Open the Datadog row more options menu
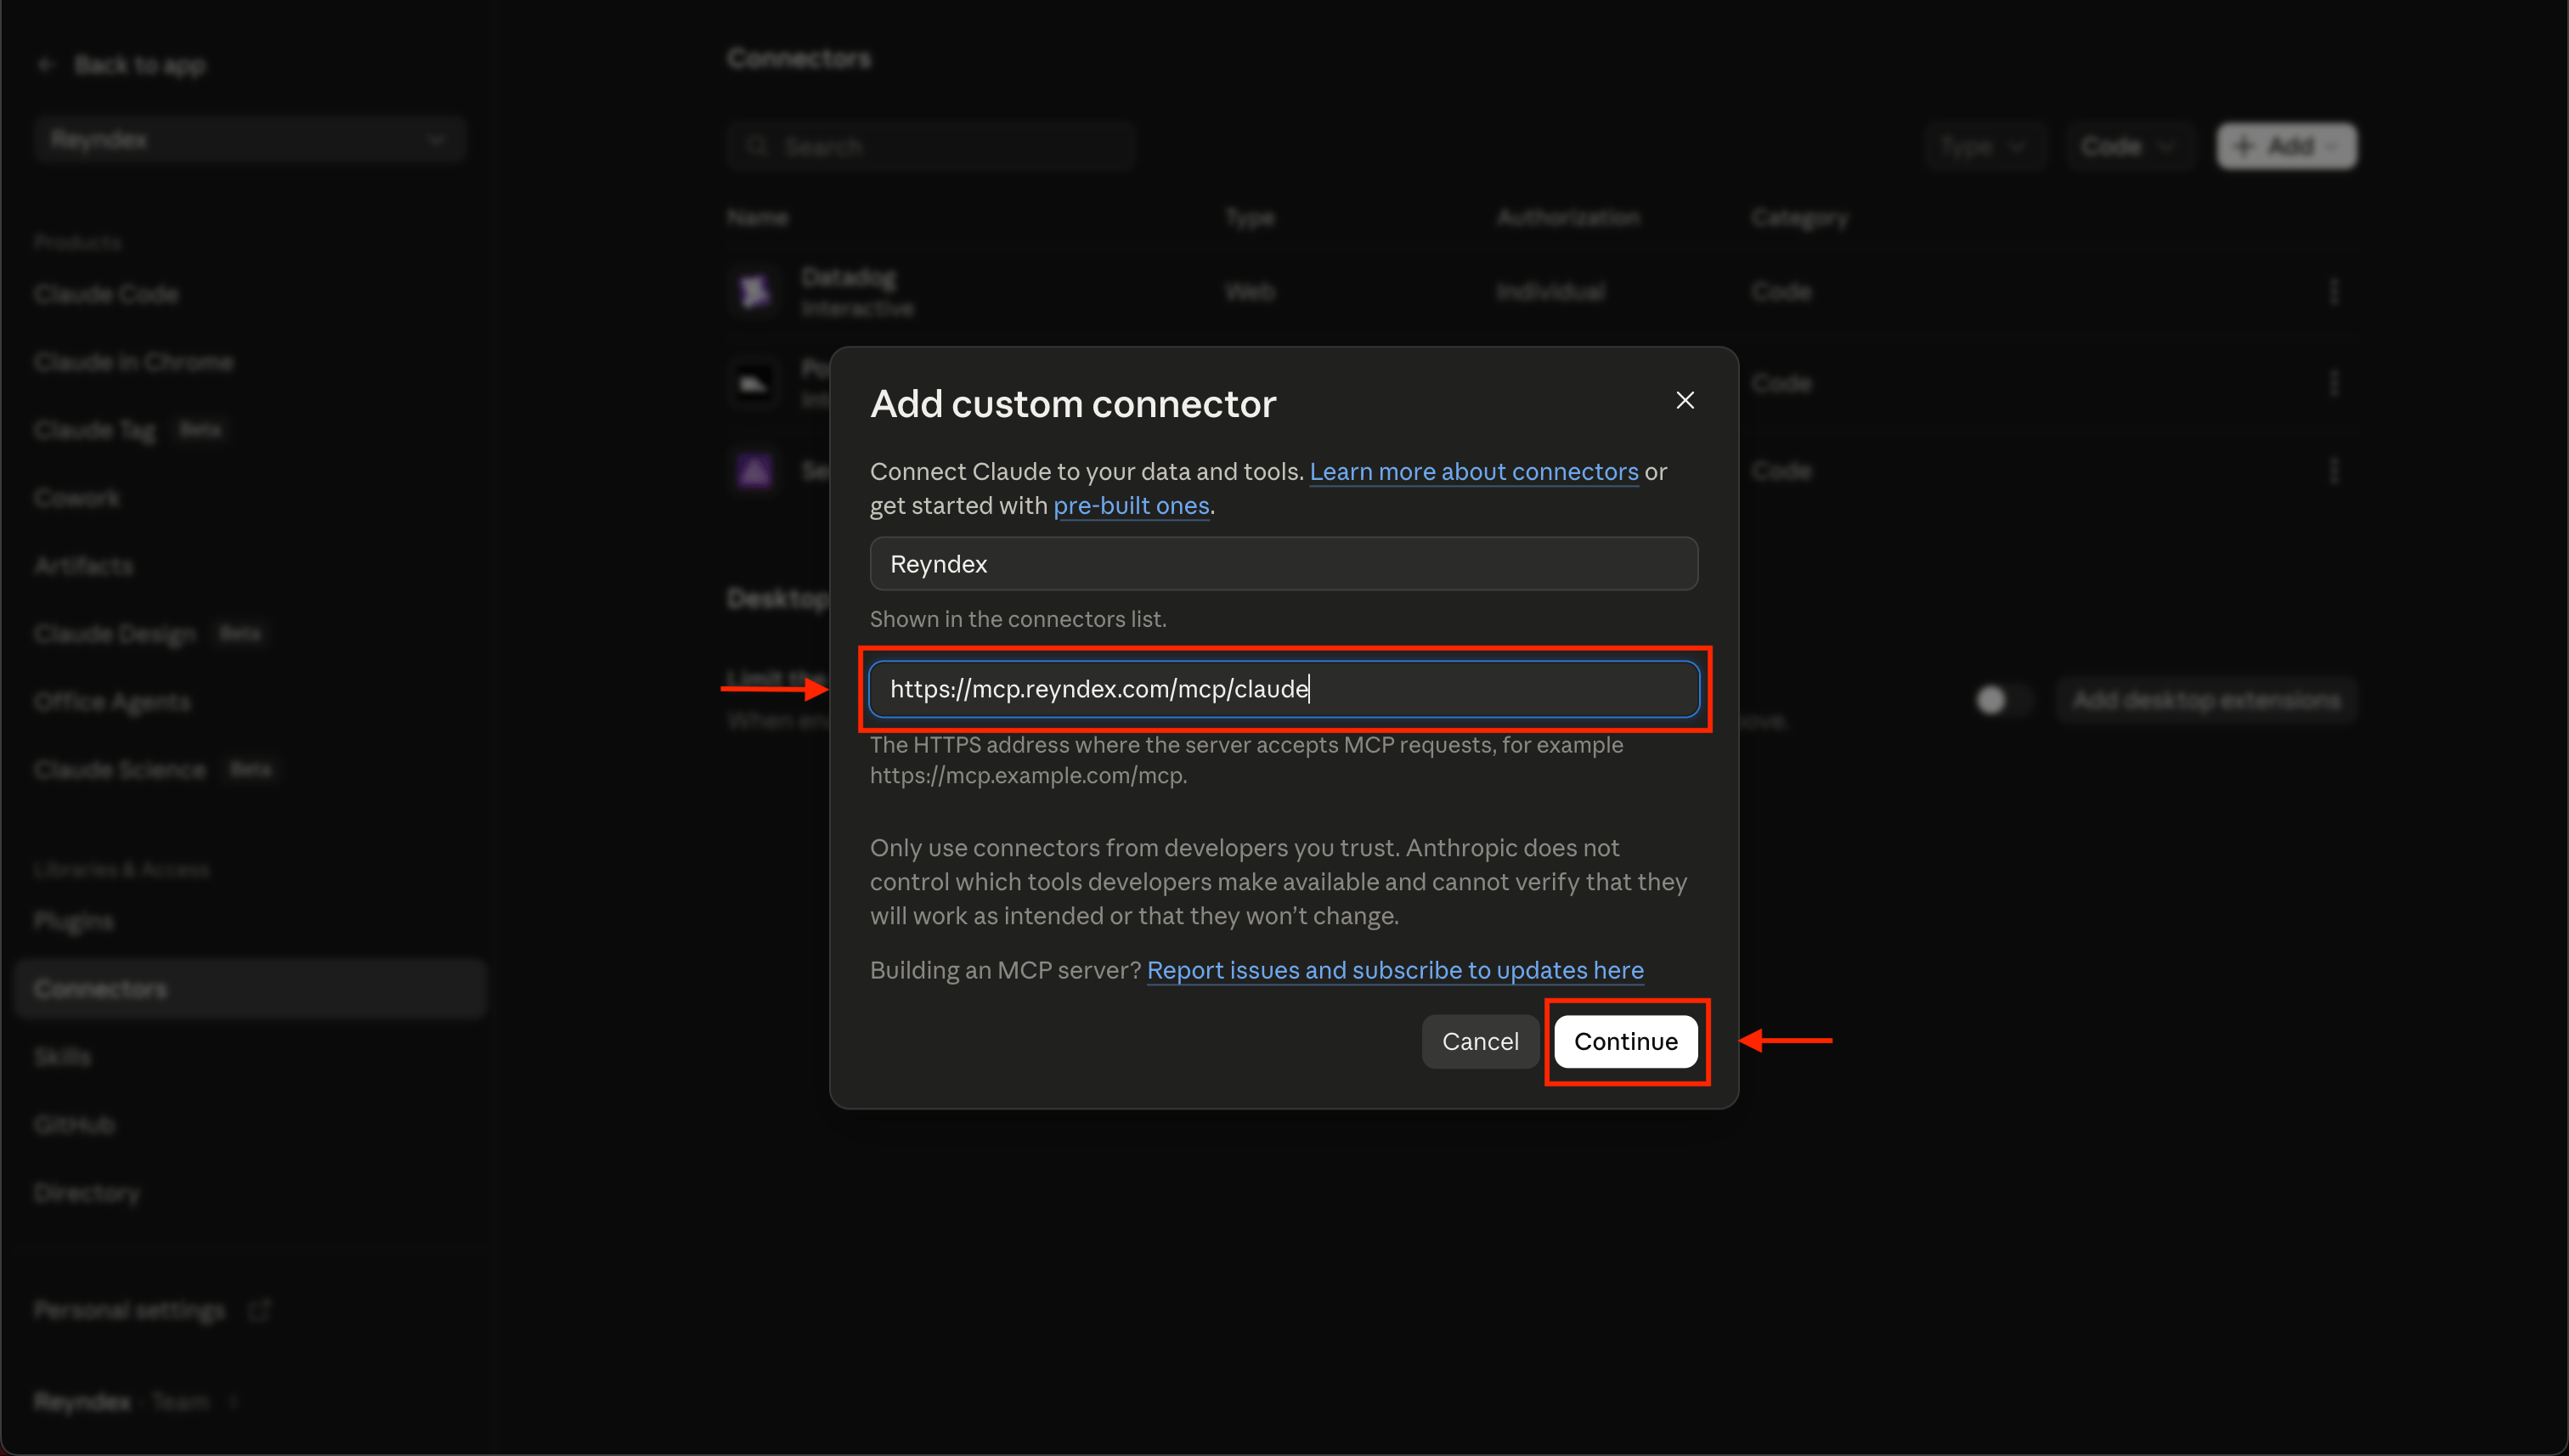Screen dimensions: 2569x1456 (2334, 291)
